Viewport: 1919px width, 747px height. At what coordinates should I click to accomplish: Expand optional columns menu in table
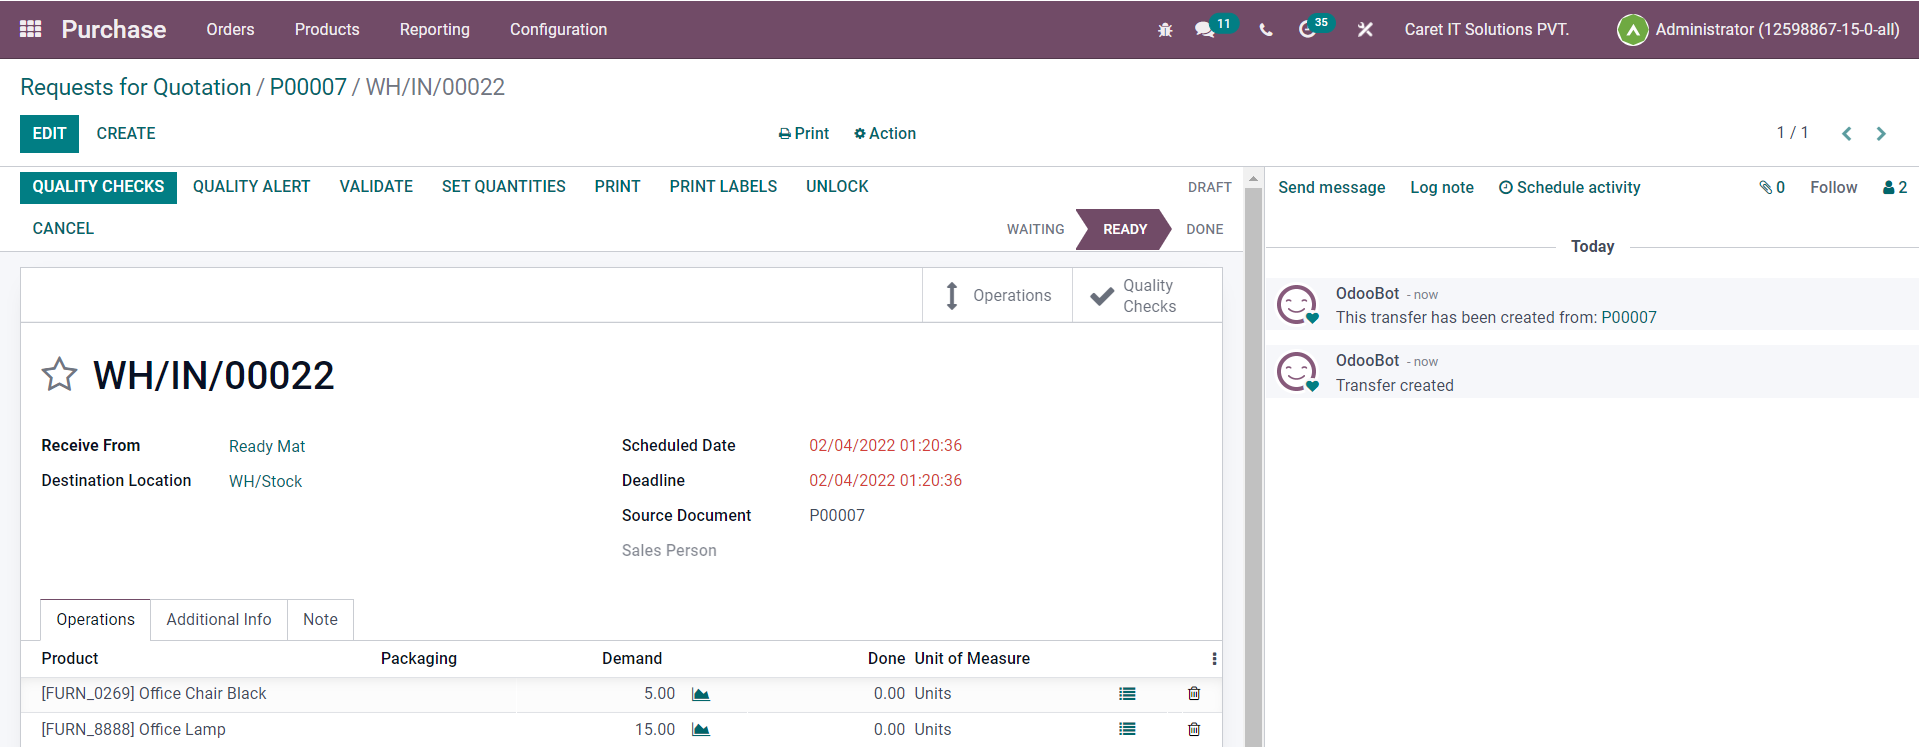(x=1214, y=659)
